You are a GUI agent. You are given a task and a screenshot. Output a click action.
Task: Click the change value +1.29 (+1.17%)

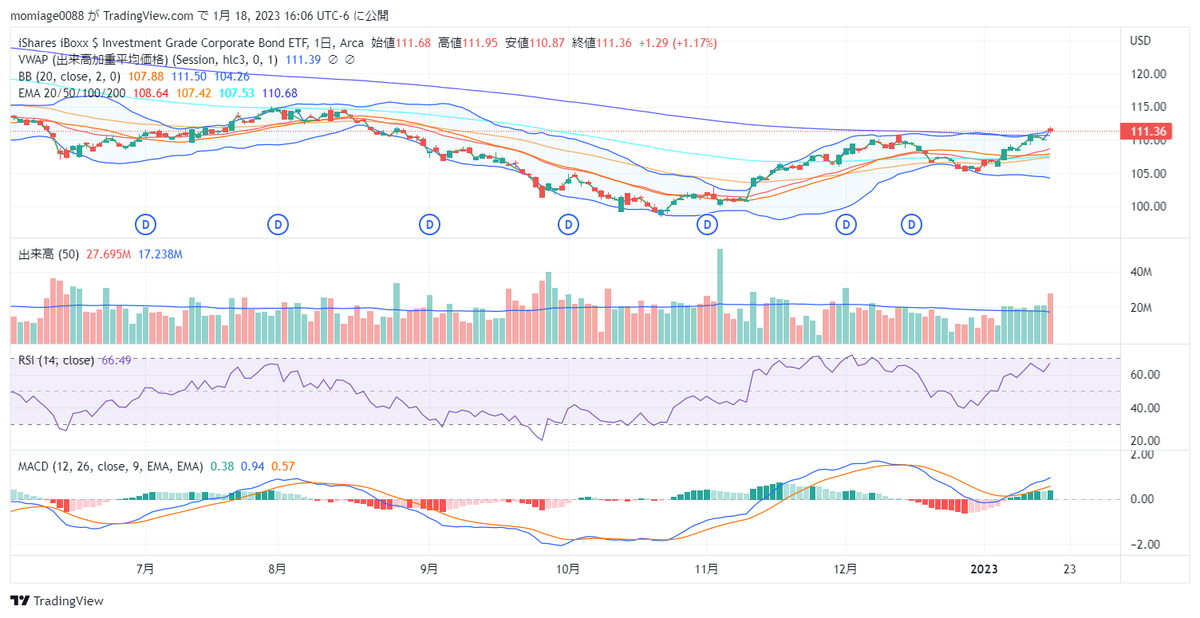pos(678,43)
